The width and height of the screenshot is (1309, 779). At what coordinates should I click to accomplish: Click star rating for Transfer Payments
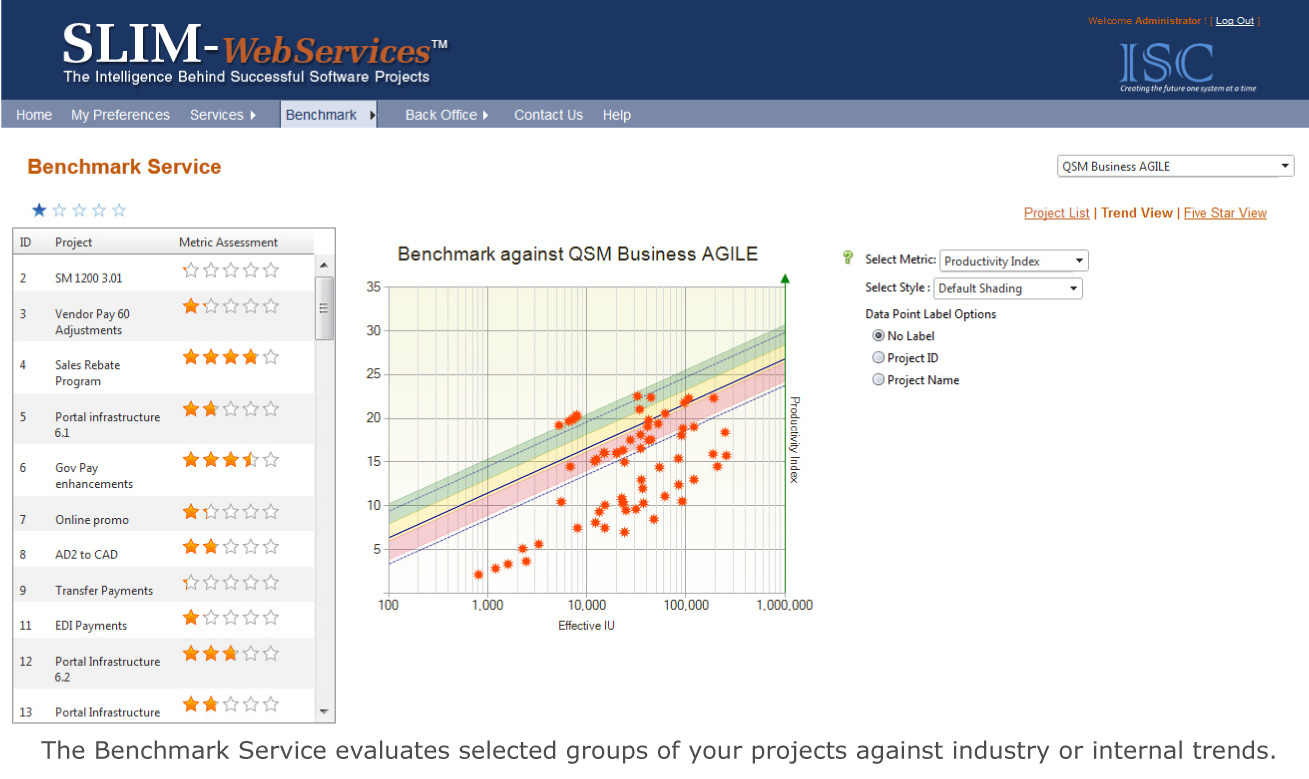click(x=231, y=582)
